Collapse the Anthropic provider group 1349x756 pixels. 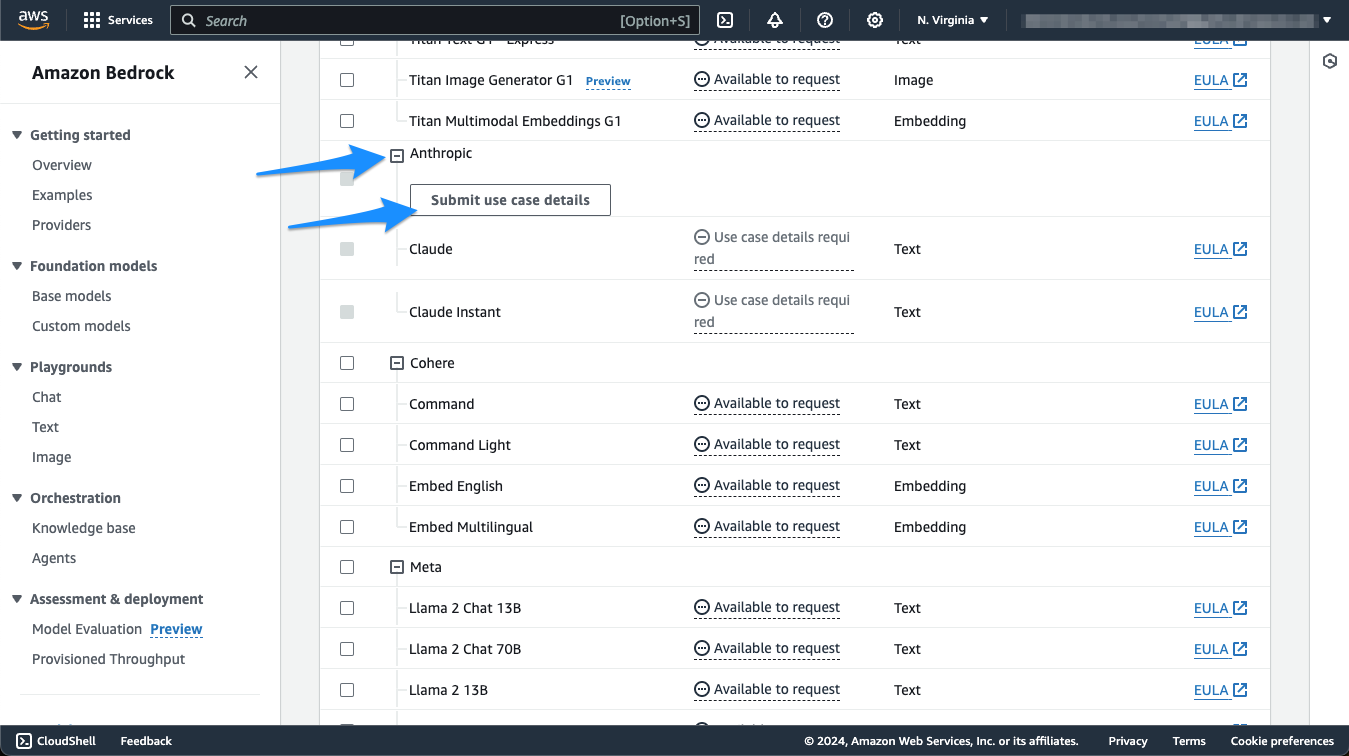[397, 155]
